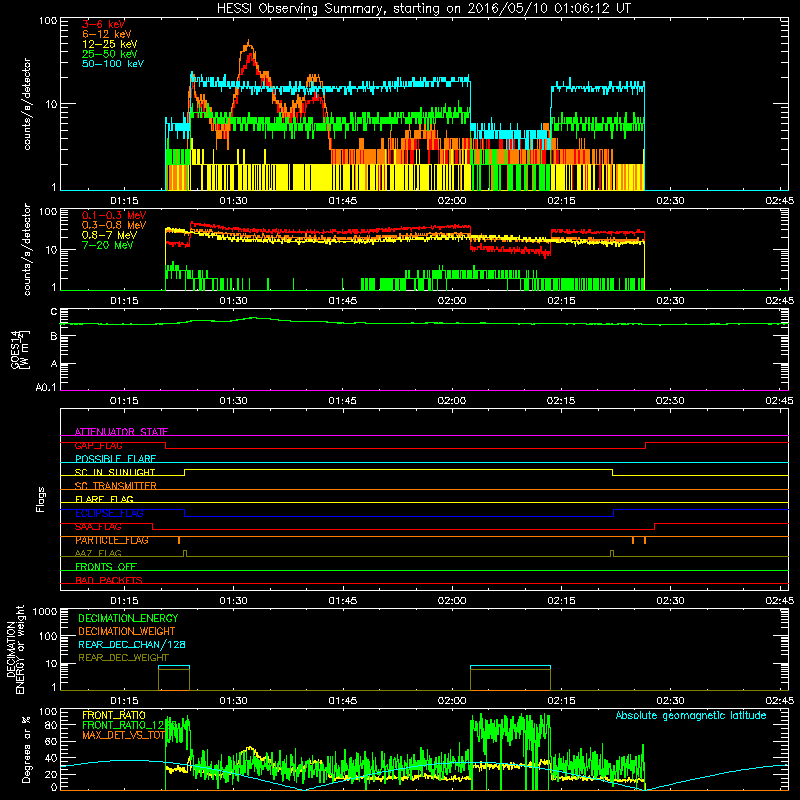The image size is (800, 800).
Task: Click the 0.8-7 MeV legend entry
Action: pos(109,235)
